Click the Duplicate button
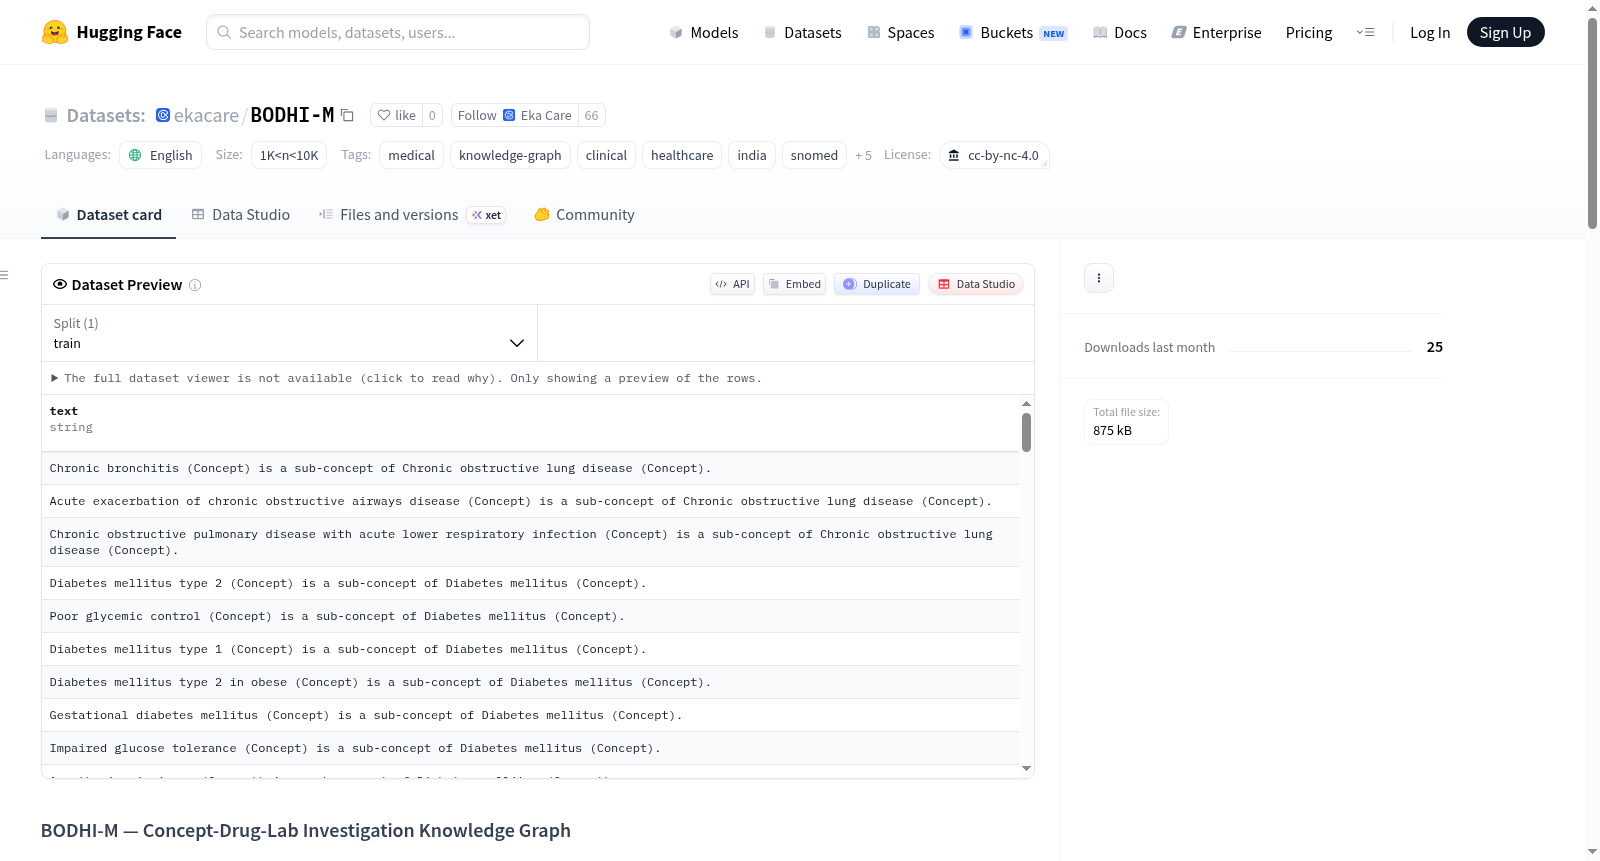The image size is (1600, 861). (x=877, y=284)
